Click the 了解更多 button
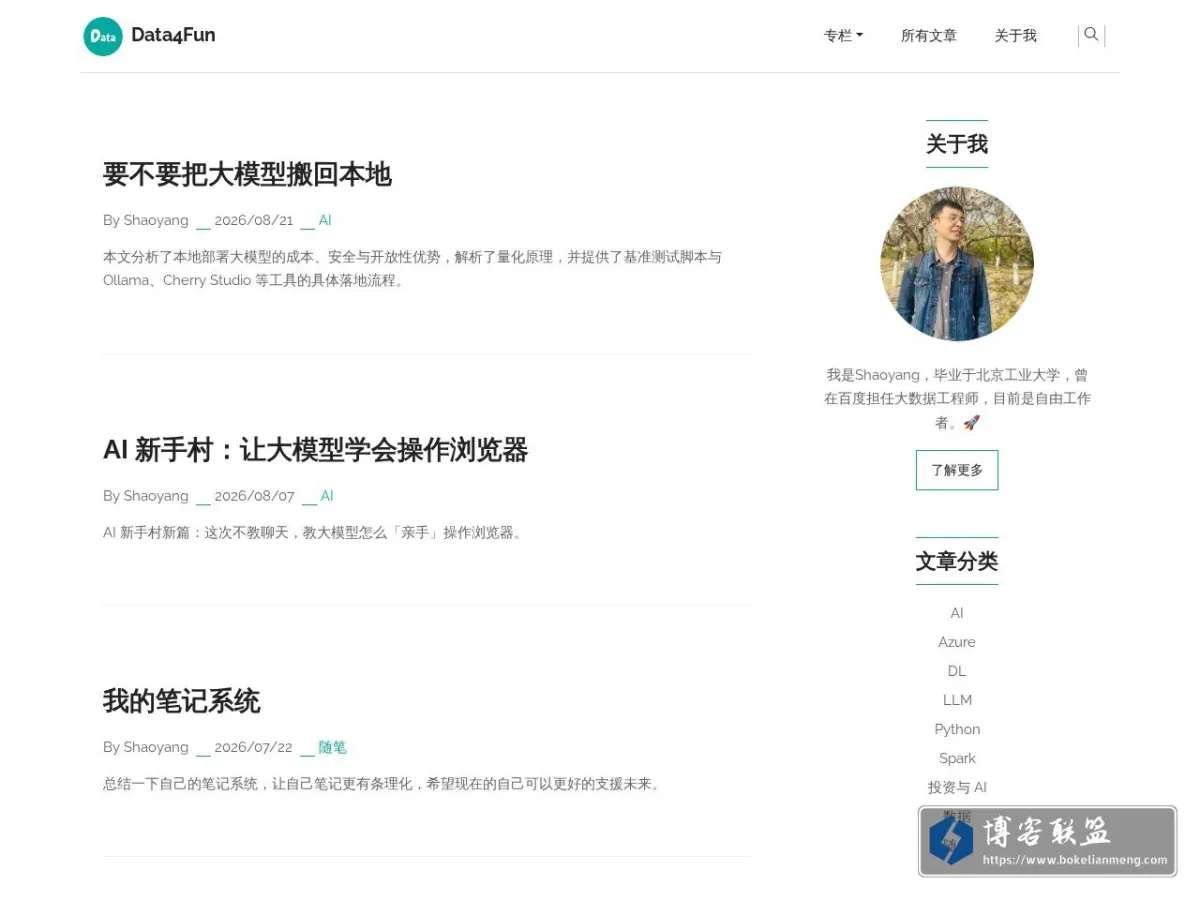 [957, 470]
